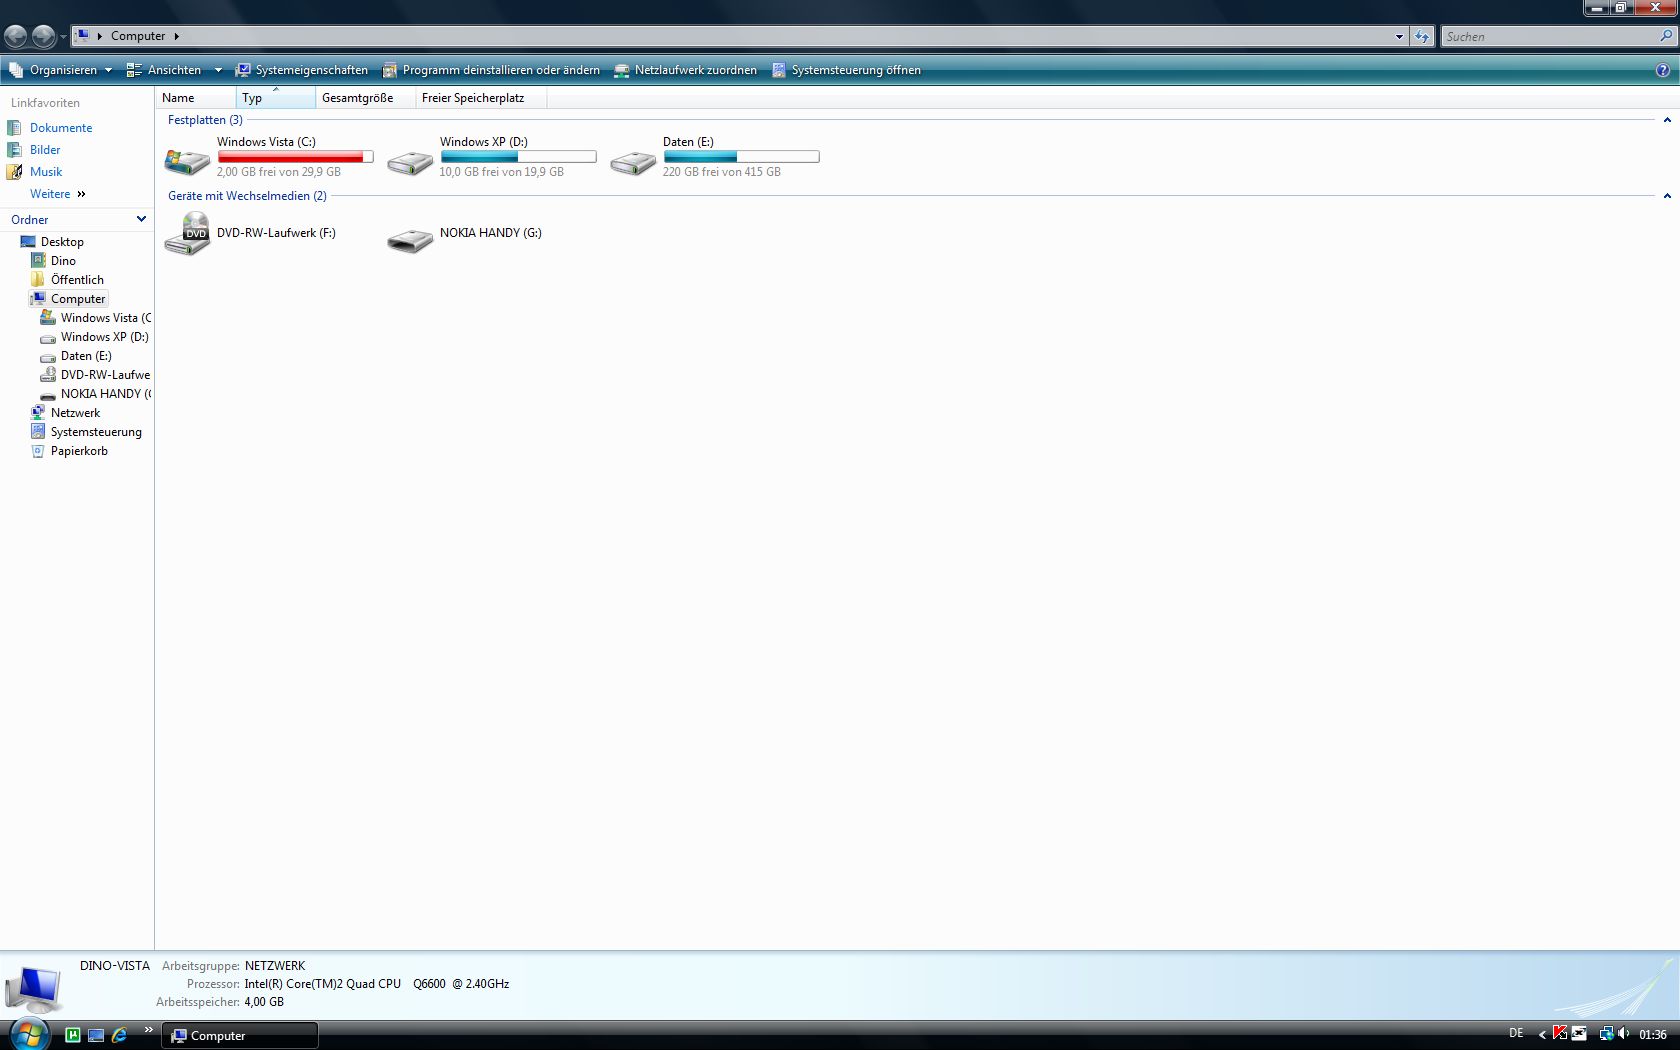Sort by the Name column header
The height and width of the screenshot is (1050, 1680).
tap(195, 98)
